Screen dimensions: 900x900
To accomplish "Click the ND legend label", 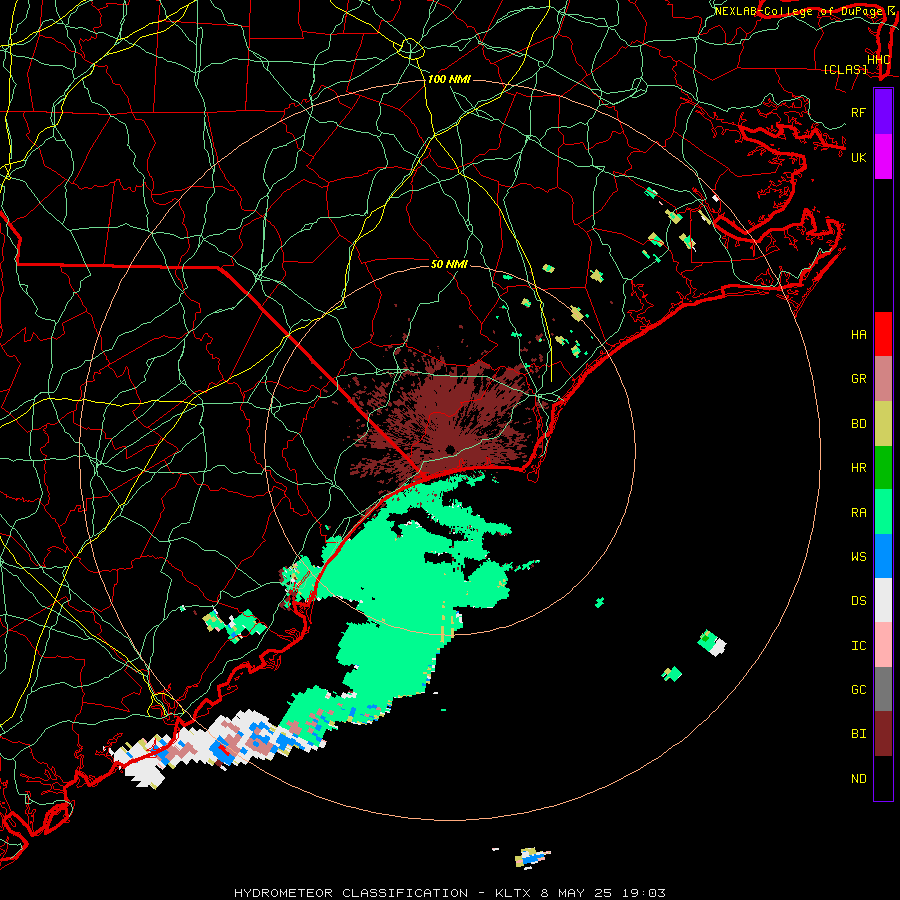I will (858, 779).
